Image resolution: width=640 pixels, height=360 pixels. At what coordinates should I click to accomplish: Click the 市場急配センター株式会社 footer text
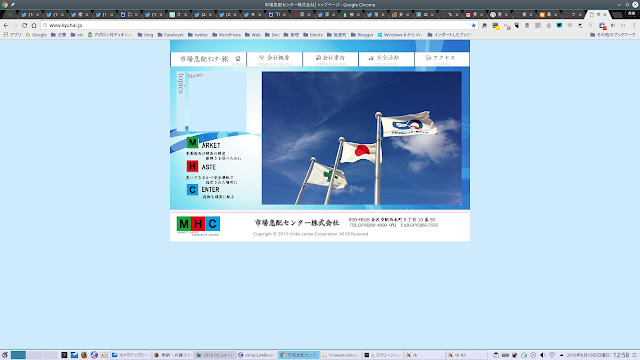tap(297, 223)
